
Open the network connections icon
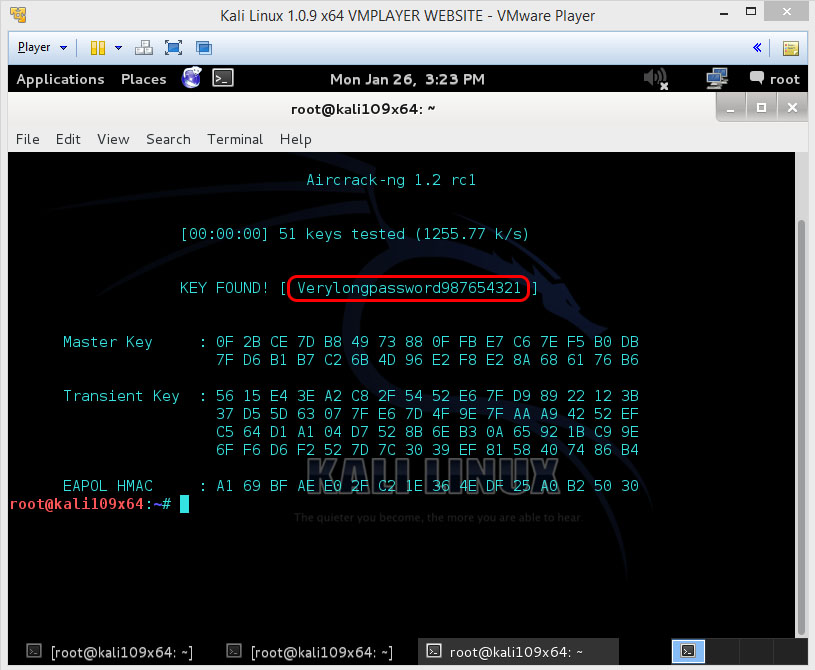click(717, 78)
